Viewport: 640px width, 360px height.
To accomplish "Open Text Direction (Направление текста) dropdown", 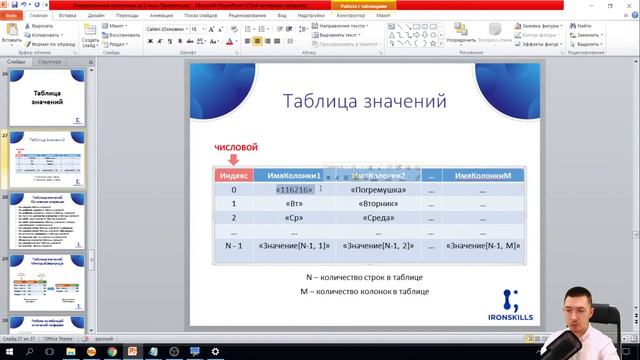I will click(340, 26).
